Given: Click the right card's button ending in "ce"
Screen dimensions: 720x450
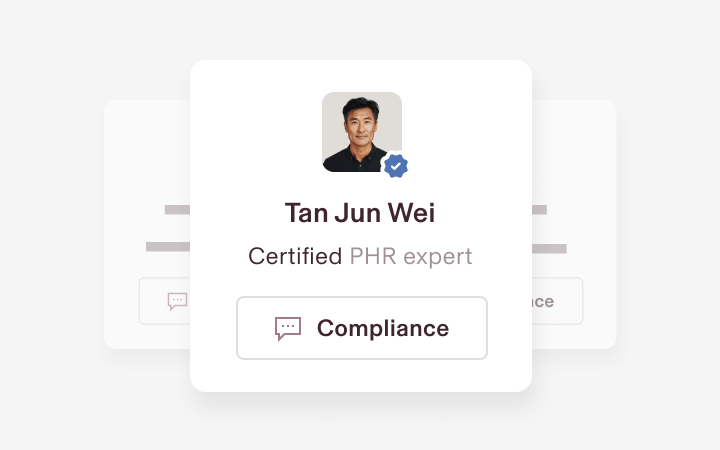Looking at the screenshot, I should coord(557,301).
